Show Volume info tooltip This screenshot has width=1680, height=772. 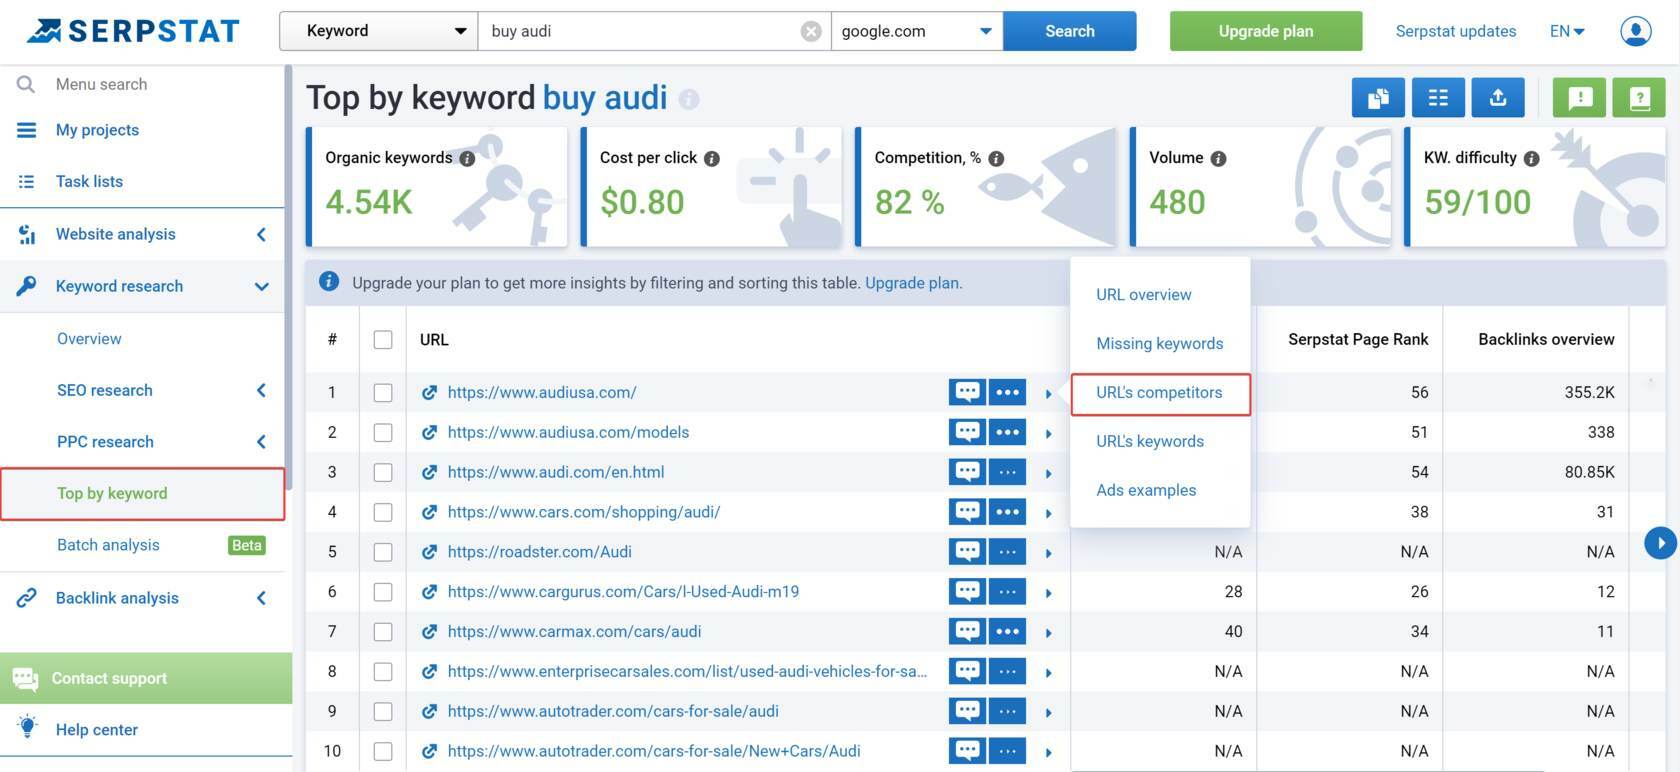[x=1218, y=158]
